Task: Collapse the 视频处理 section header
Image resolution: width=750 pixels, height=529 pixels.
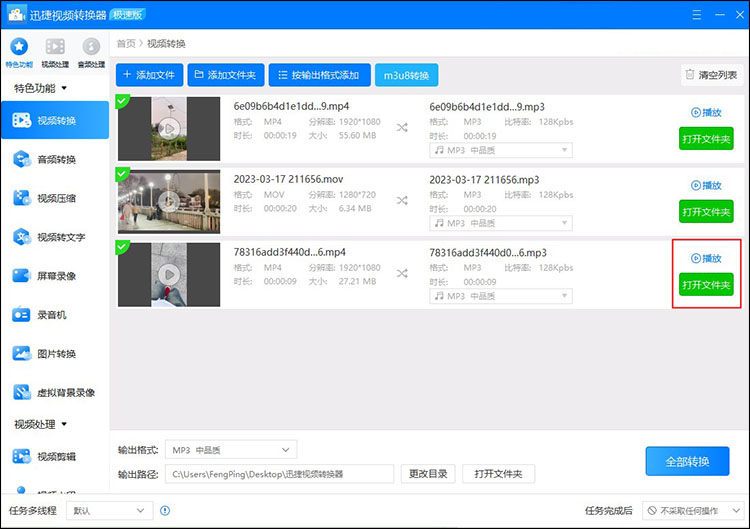Action: 40,424
